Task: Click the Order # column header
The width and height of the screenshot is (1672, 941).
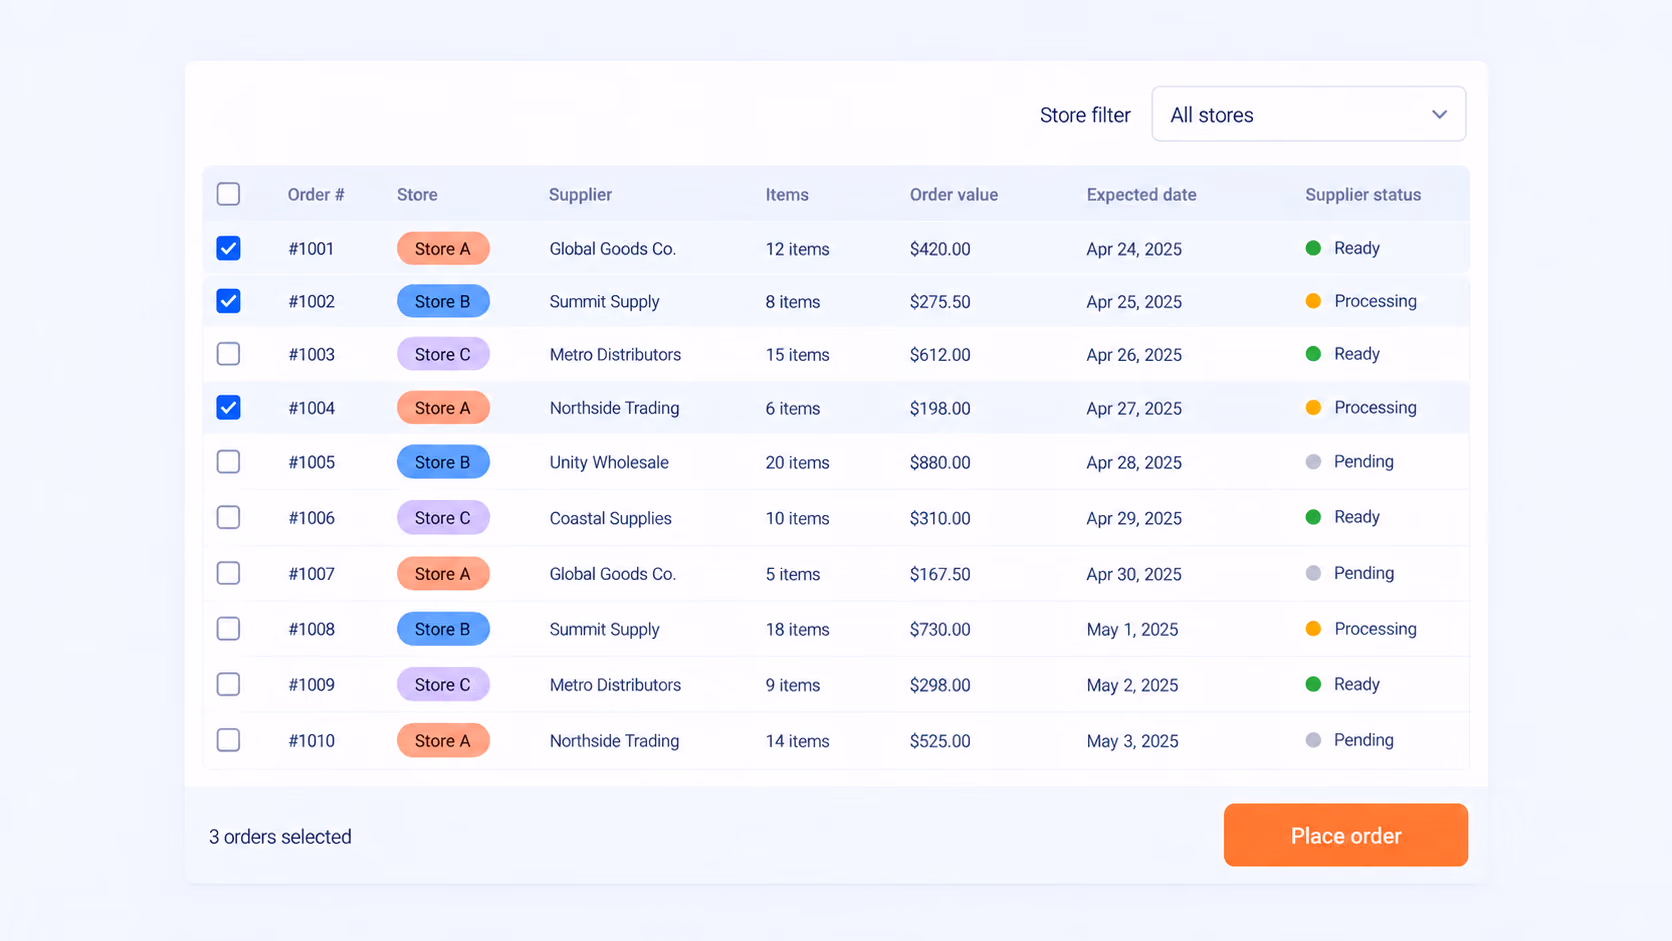Action: coord(316,195)
